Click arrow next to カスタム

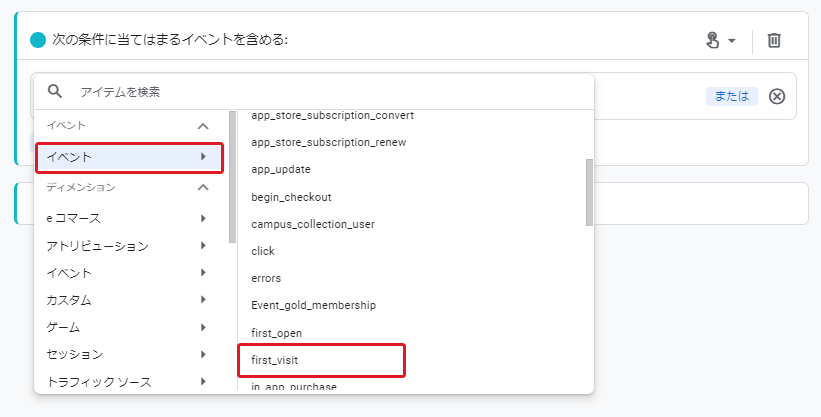click(x=203, y=300)
